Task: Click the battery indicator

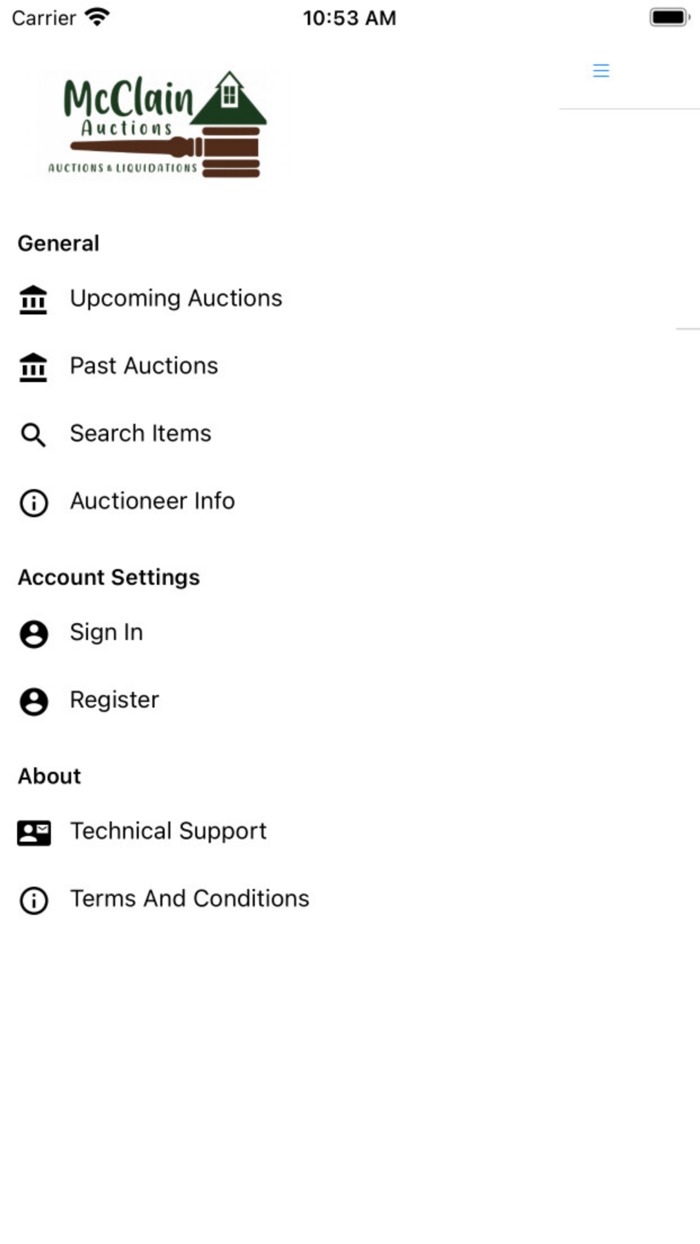Action: coord(667,15)
